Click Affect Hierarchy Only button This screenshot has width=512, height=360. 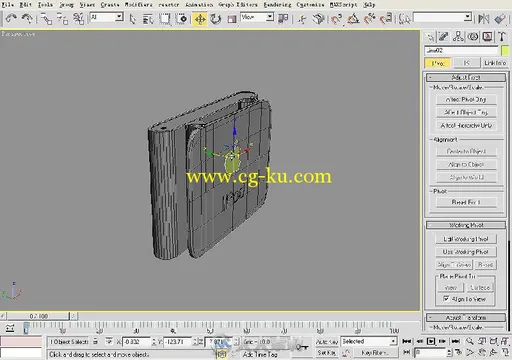(466, 125)
